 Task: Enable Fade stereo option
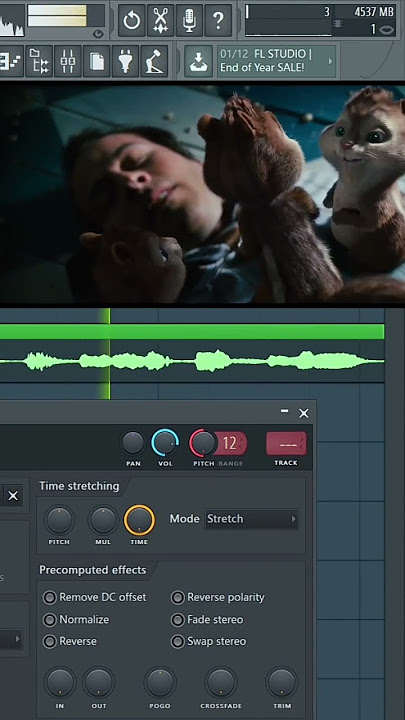[207, 619]
